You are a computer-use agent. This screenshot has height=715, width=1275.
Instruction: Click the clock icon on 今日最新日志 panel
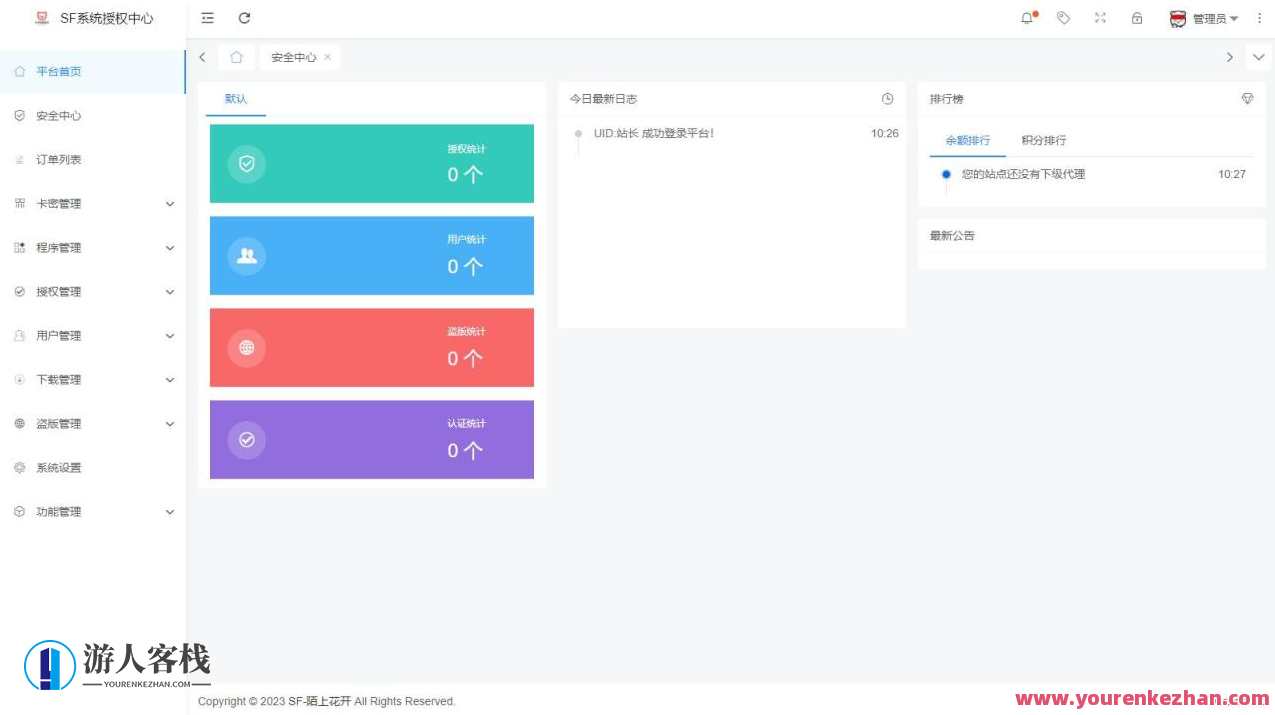[887, 98]
